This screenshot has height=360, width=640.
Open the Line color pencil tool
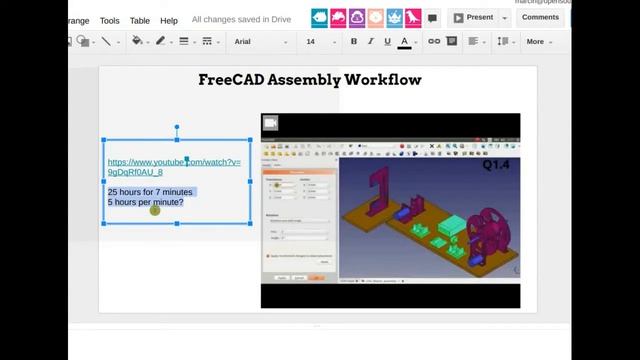pos(160,41)
